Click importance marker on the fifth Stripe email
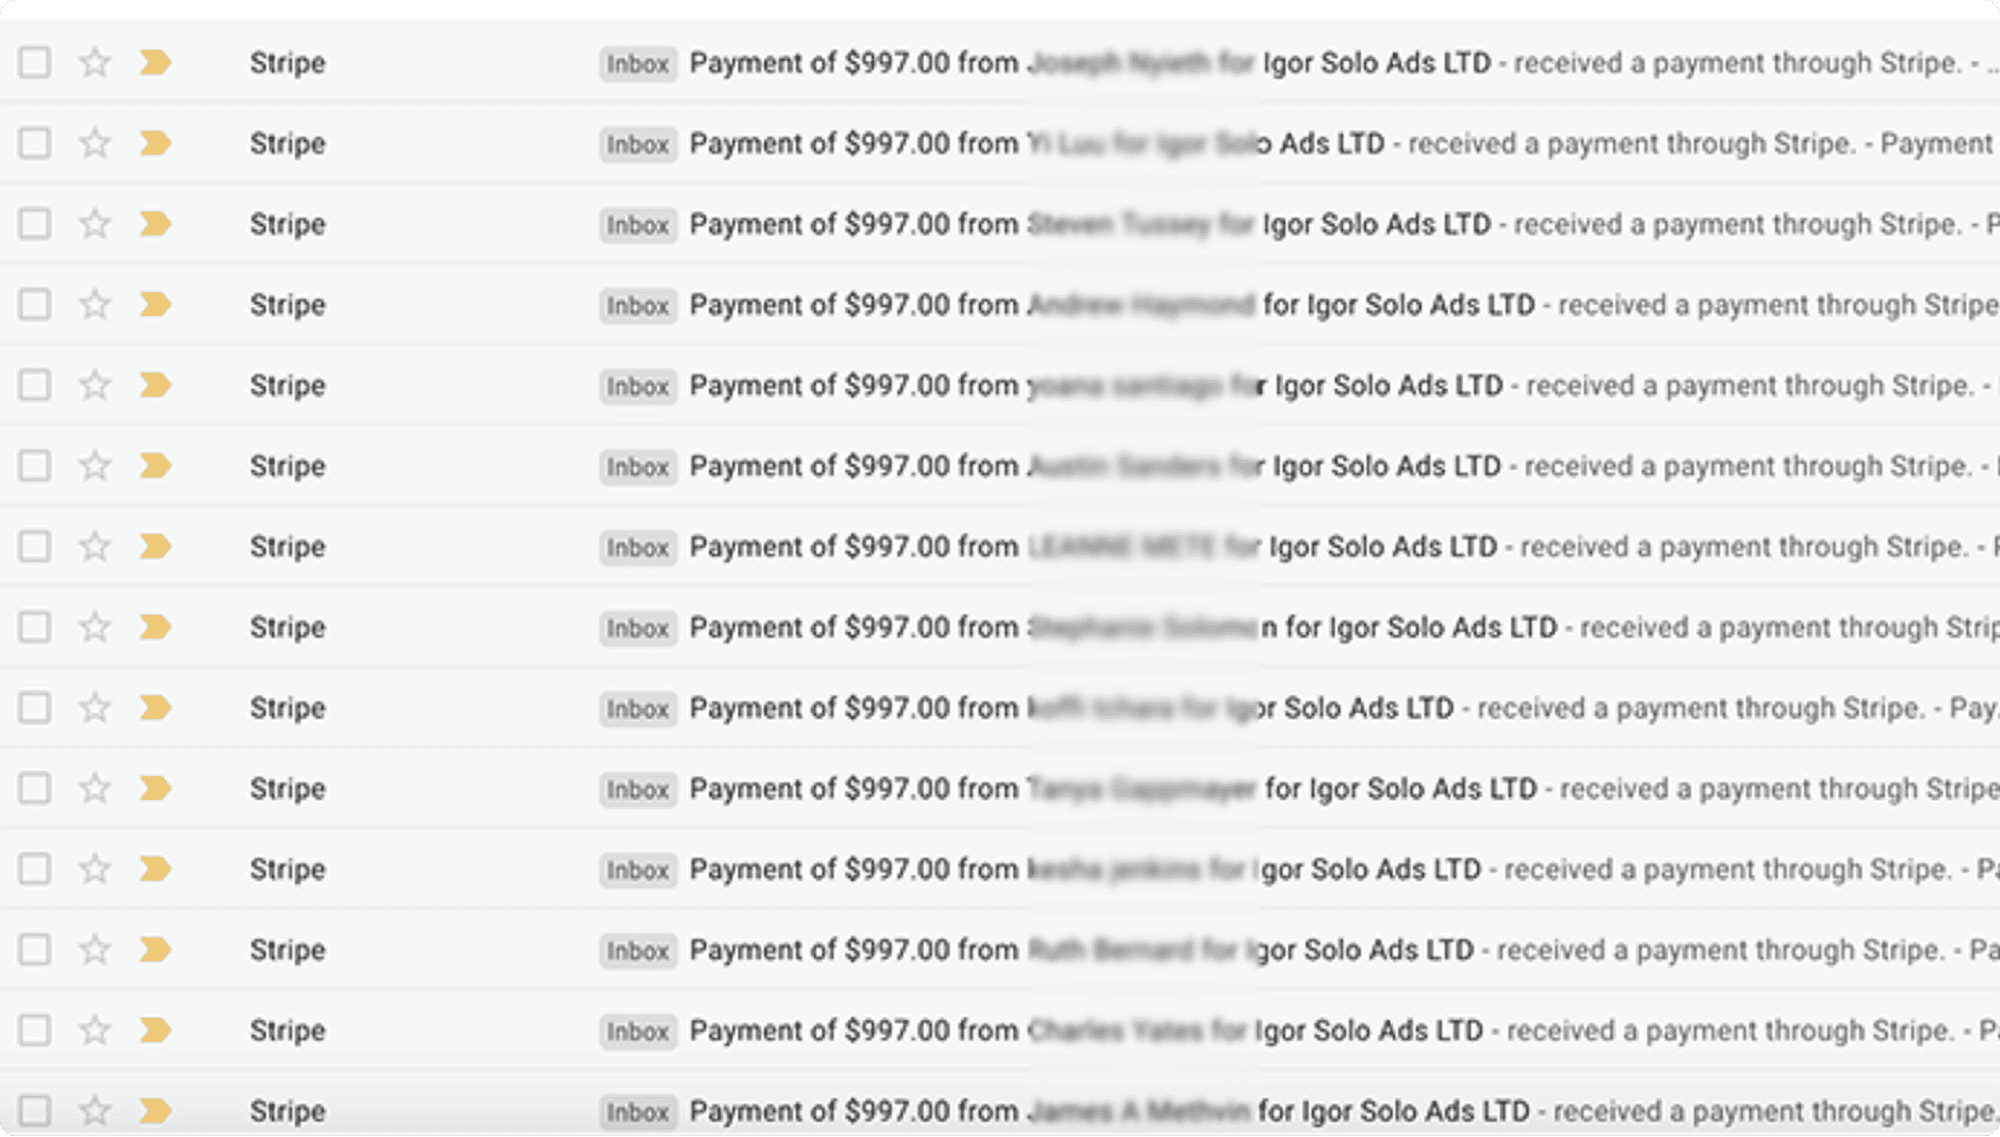 click(x=155, y=385)
